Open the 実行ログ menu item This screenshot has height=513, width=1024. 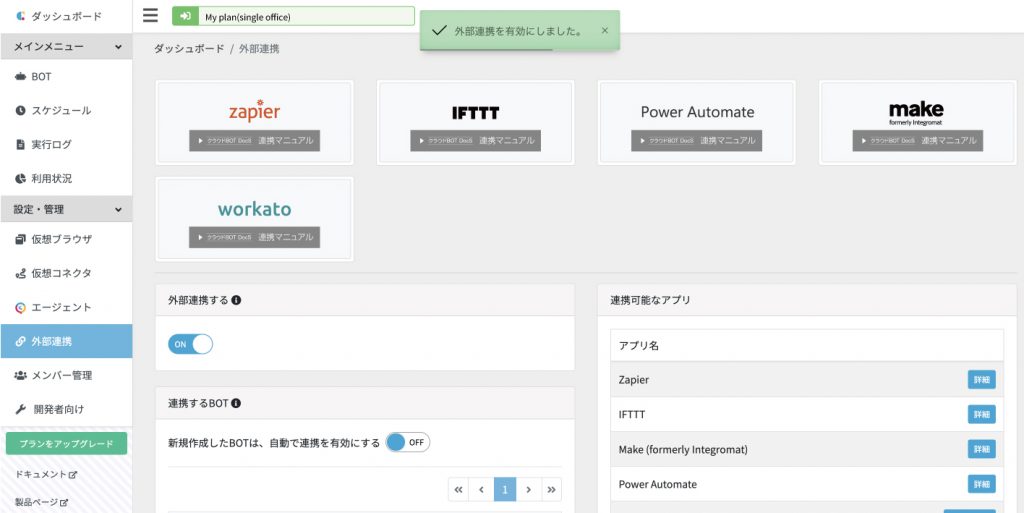click(66, 145)
